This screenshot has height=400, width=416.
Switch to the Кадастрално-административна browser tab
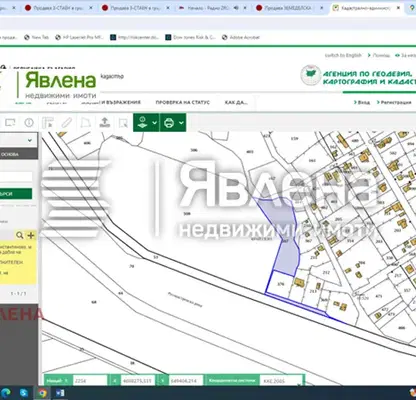(x=366, y=8)
